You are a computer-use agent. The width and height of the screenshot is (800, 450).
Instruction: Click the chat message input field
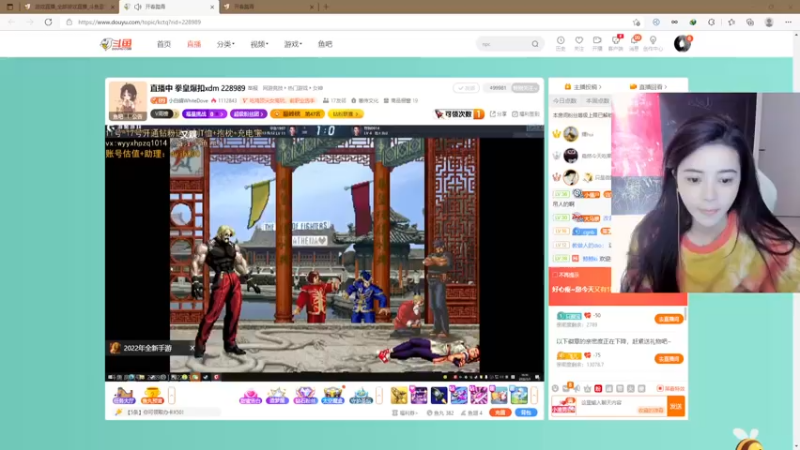coord(621,406)
